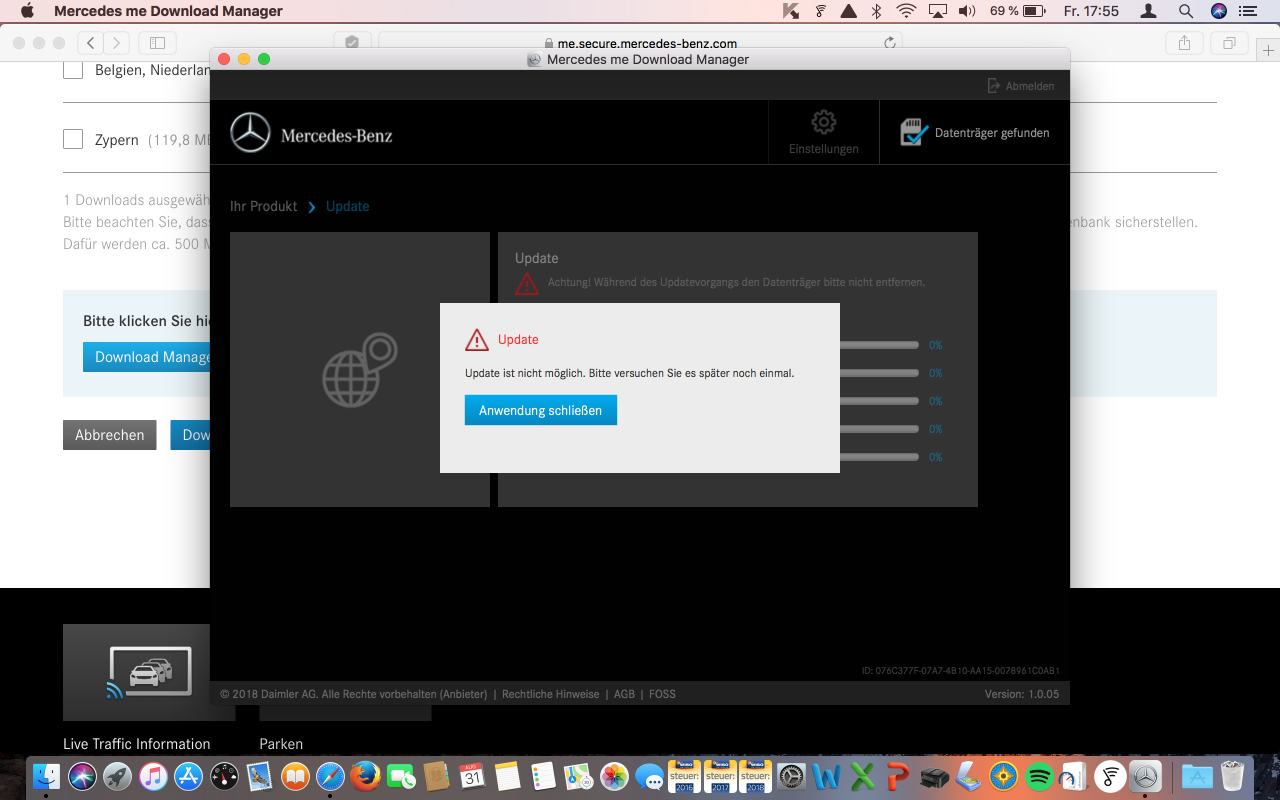Launch Microsoft Word from the Dock

[827, 776]
